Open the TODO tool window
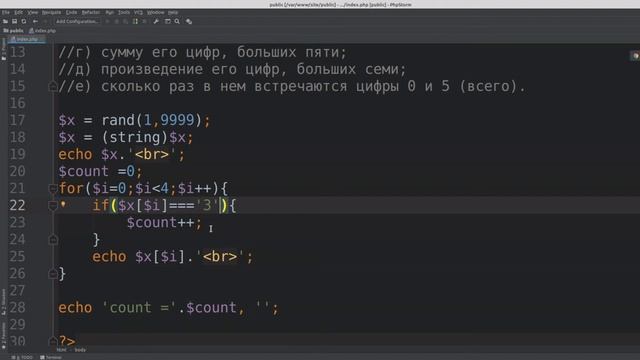 [23, 357]
